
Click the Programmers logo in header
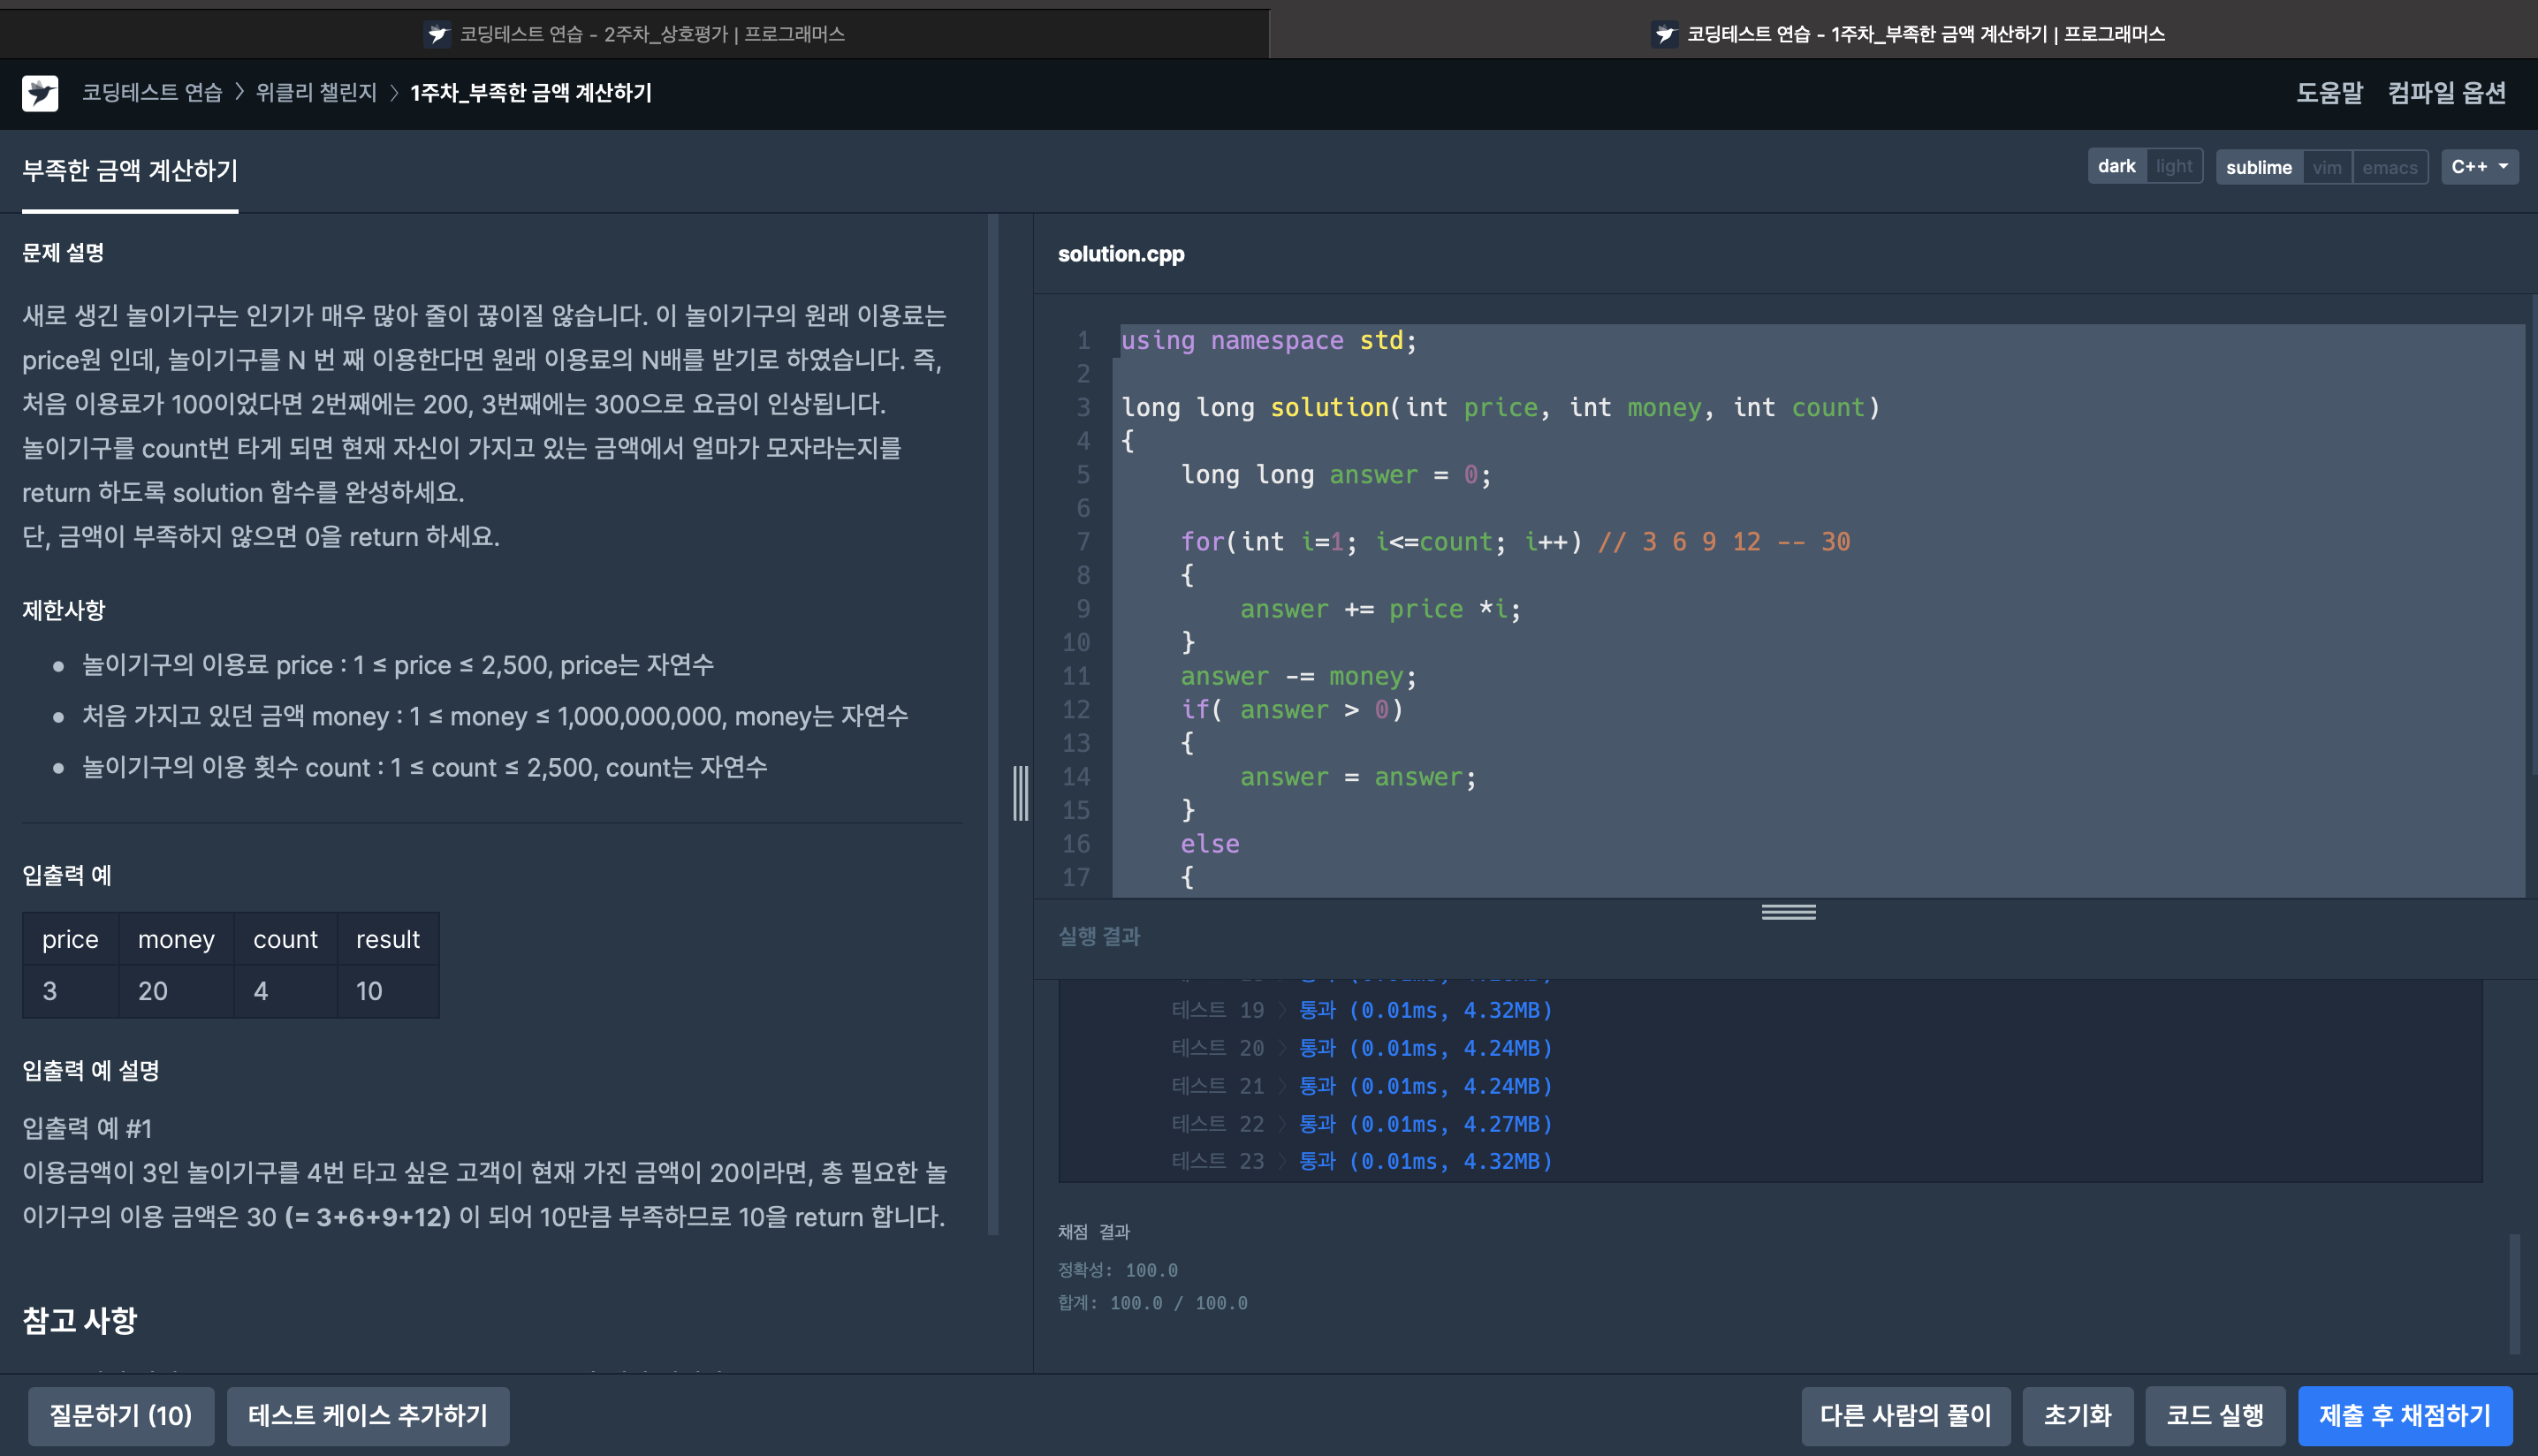(40, 93)
